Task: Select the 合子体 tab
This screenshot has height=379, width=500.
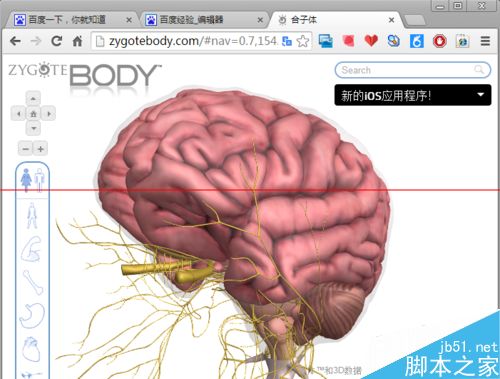Action: click(x=304, y=20)
